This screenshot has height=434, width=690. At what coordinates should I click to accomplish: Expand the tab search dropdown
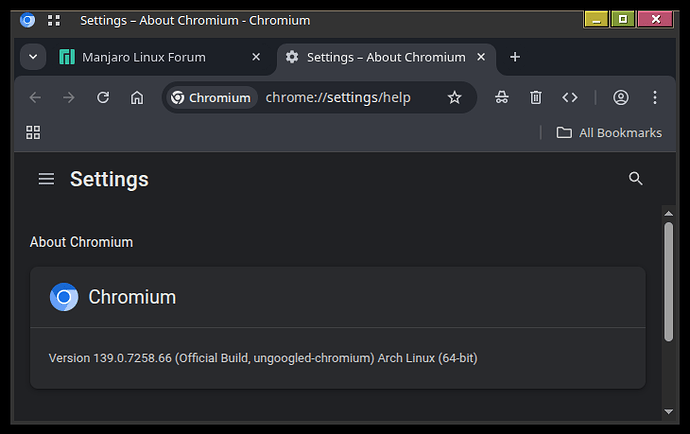pyautogui.click(x=33, y=57)
